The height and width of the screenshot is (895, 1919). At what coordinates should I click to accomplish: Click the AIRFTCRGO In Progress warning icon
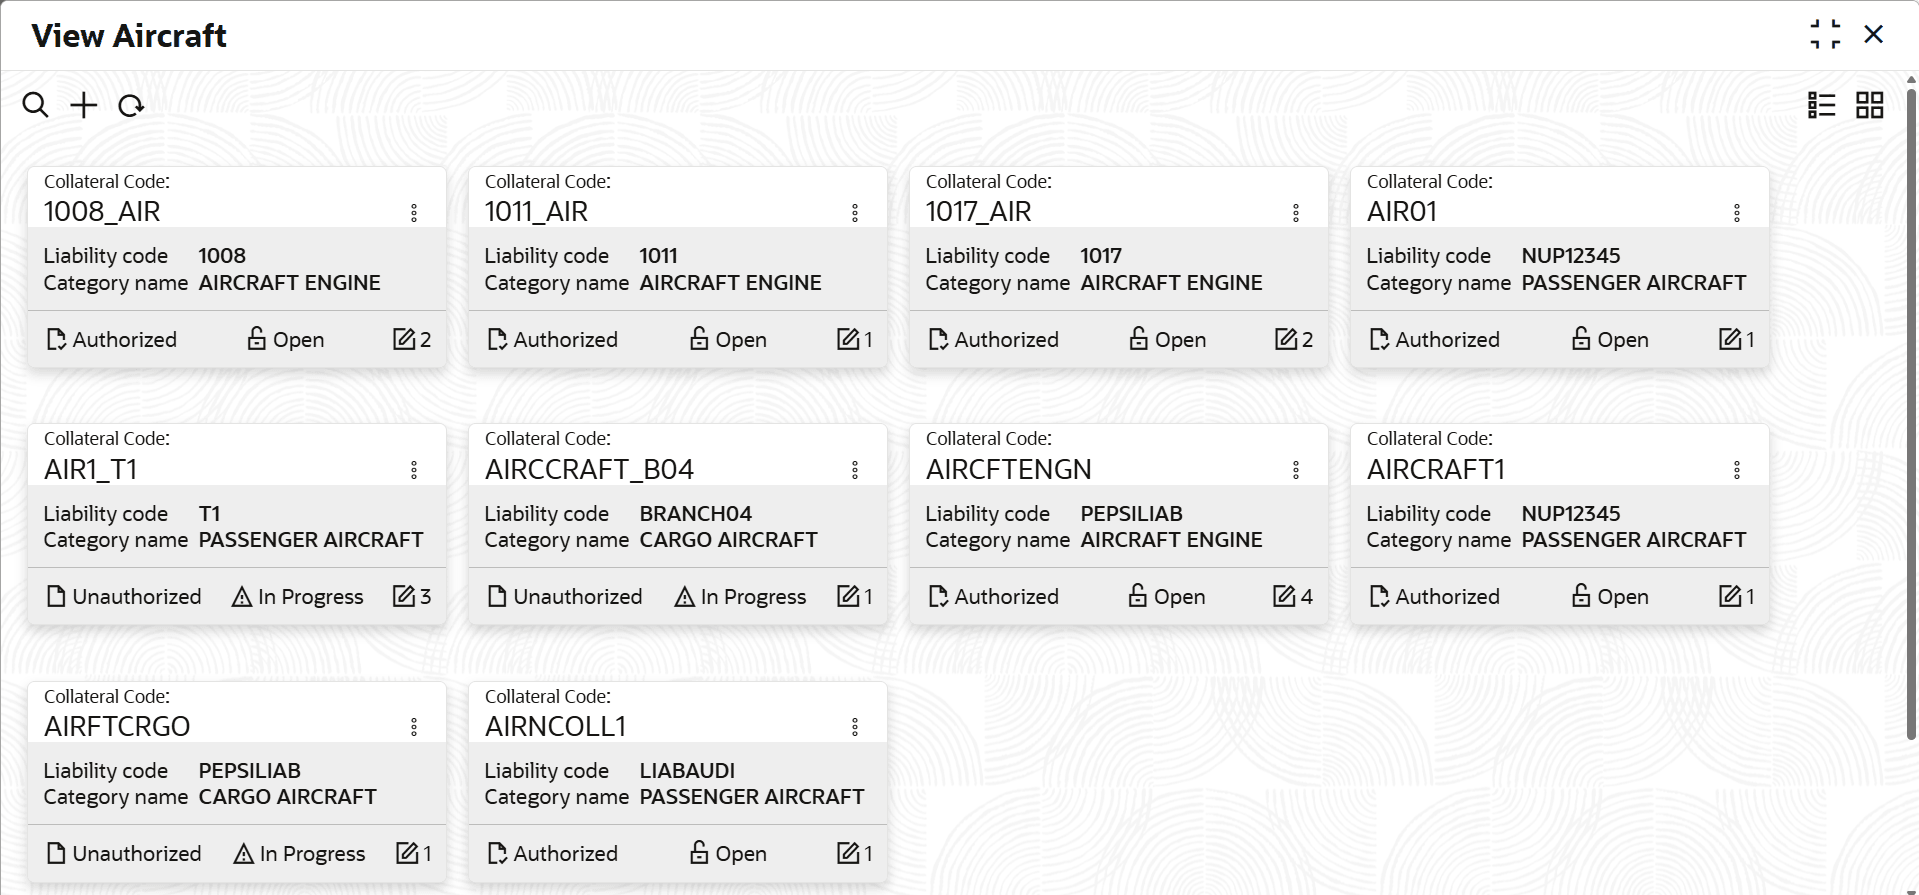coord(243,854)
